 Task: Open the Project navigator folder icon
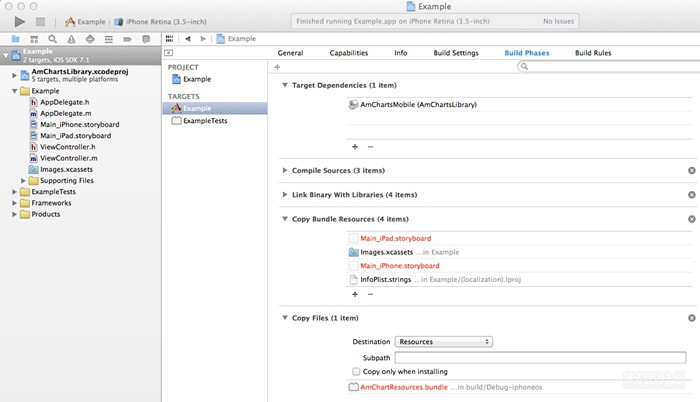tap(16, 39)
